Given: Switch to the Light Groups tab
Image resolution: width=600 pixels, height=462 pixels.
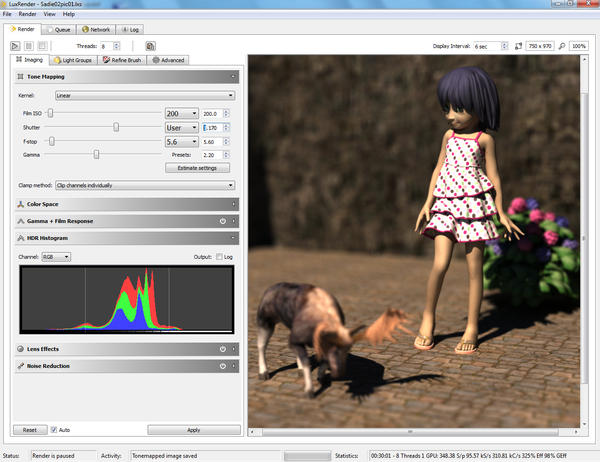Looking at the screenshot, I should click(73, 60).
